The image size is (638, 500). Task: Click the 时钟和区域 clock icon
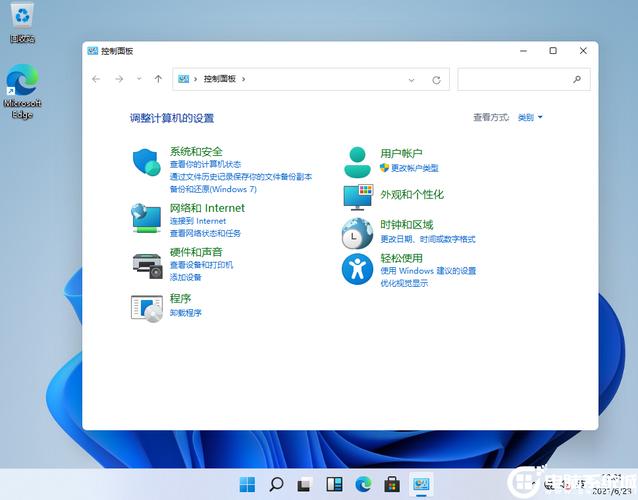357,233
